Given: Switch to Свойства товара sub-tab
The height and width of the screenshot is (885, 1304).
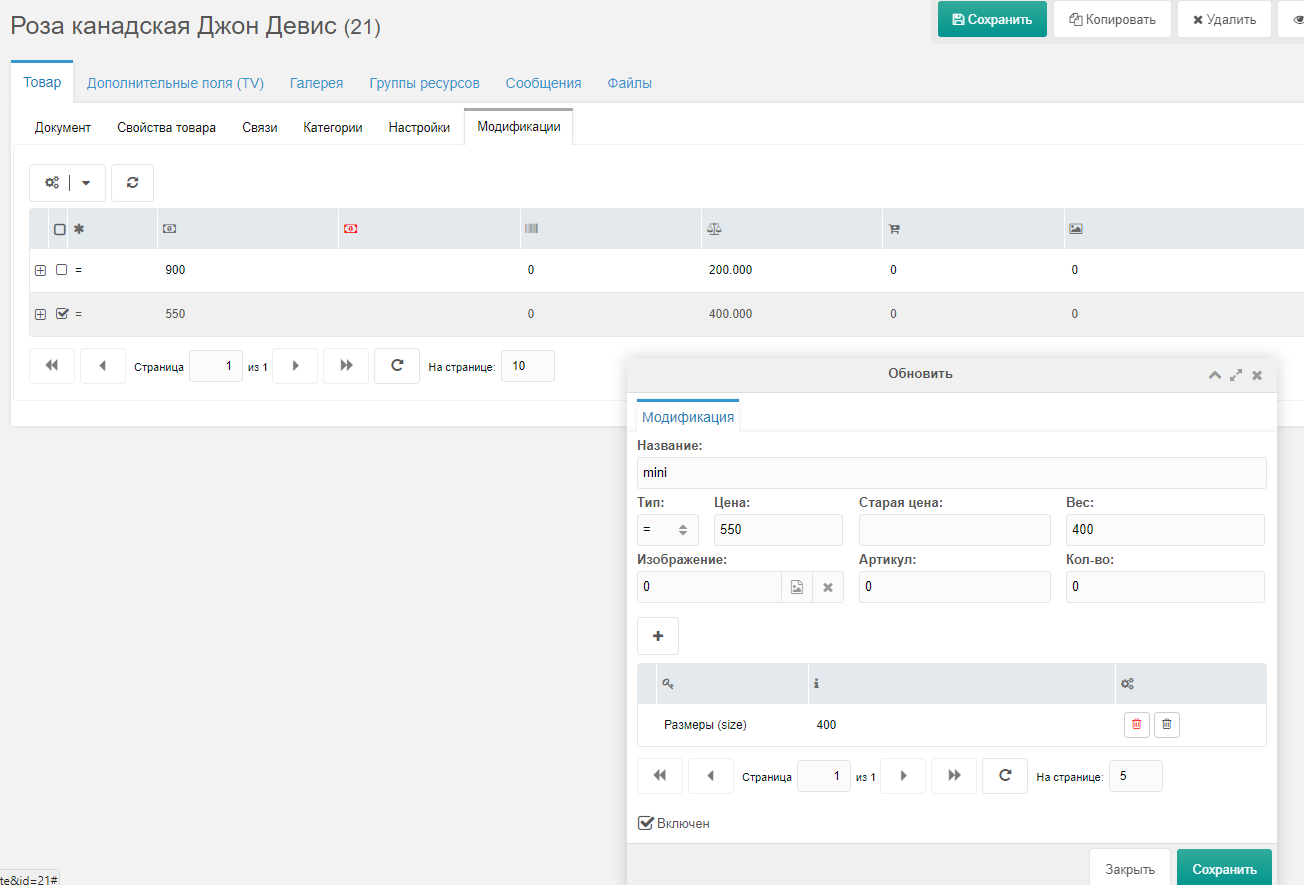Looking at the screenshot, I should tap(166, 128).
